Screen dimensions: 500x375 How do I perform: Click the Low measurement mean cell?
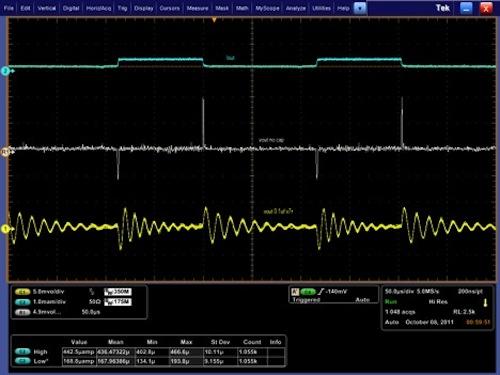click(115, 361)
